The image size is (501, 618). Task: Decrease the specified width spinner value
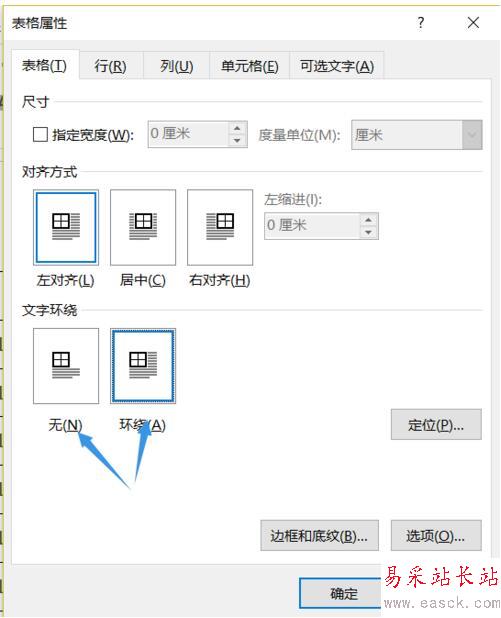(237, 141)
